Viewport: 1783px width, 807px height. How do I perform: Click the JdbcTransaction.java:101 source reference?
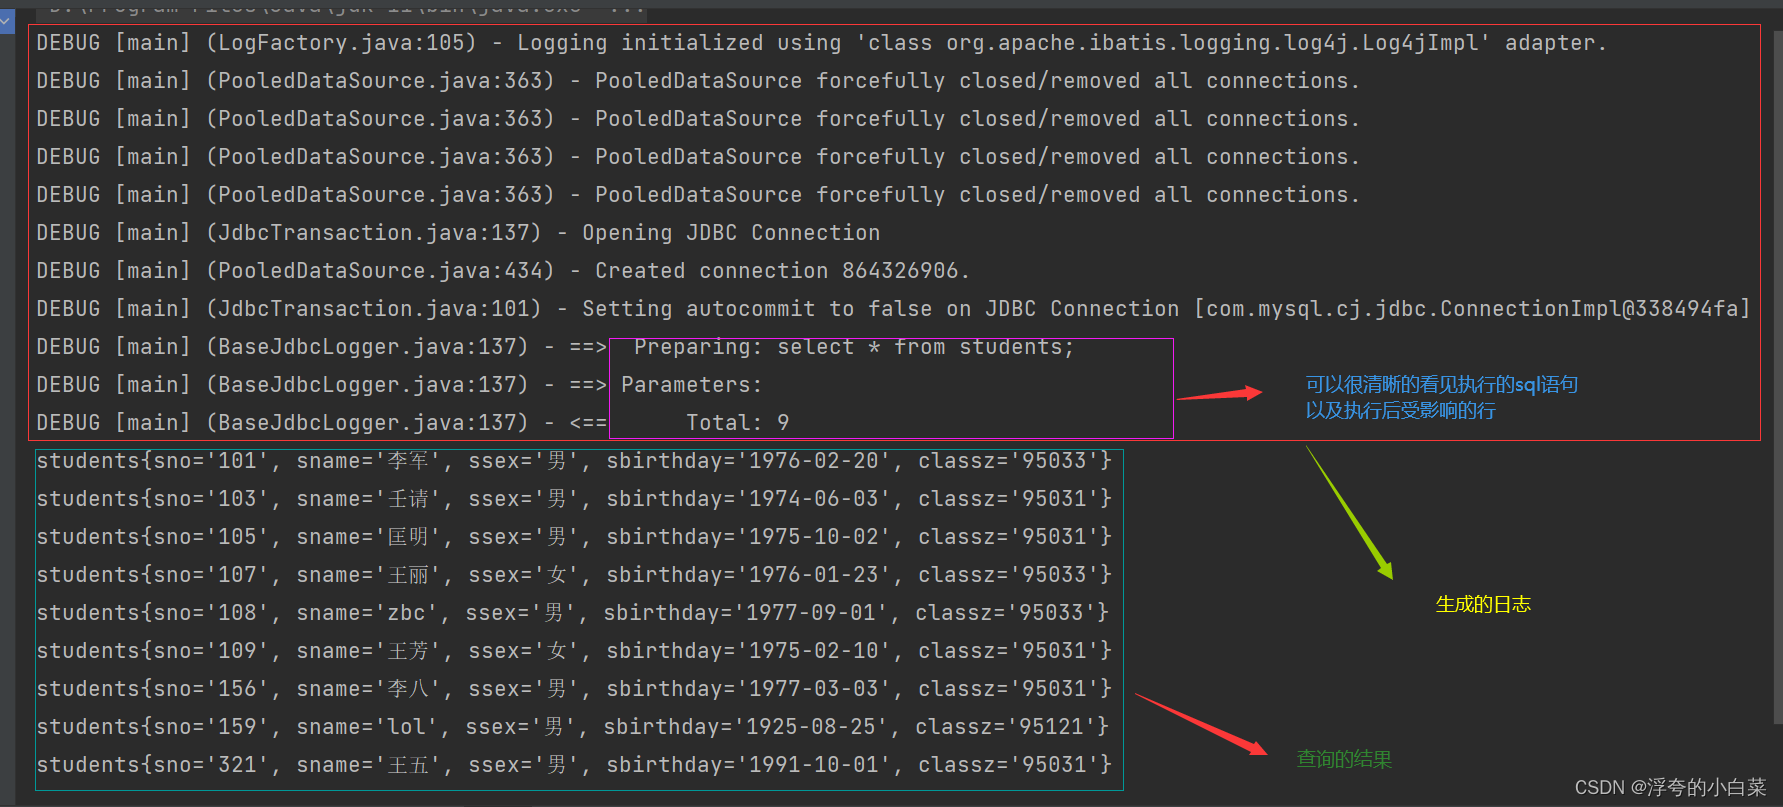(x=373, y=309)
